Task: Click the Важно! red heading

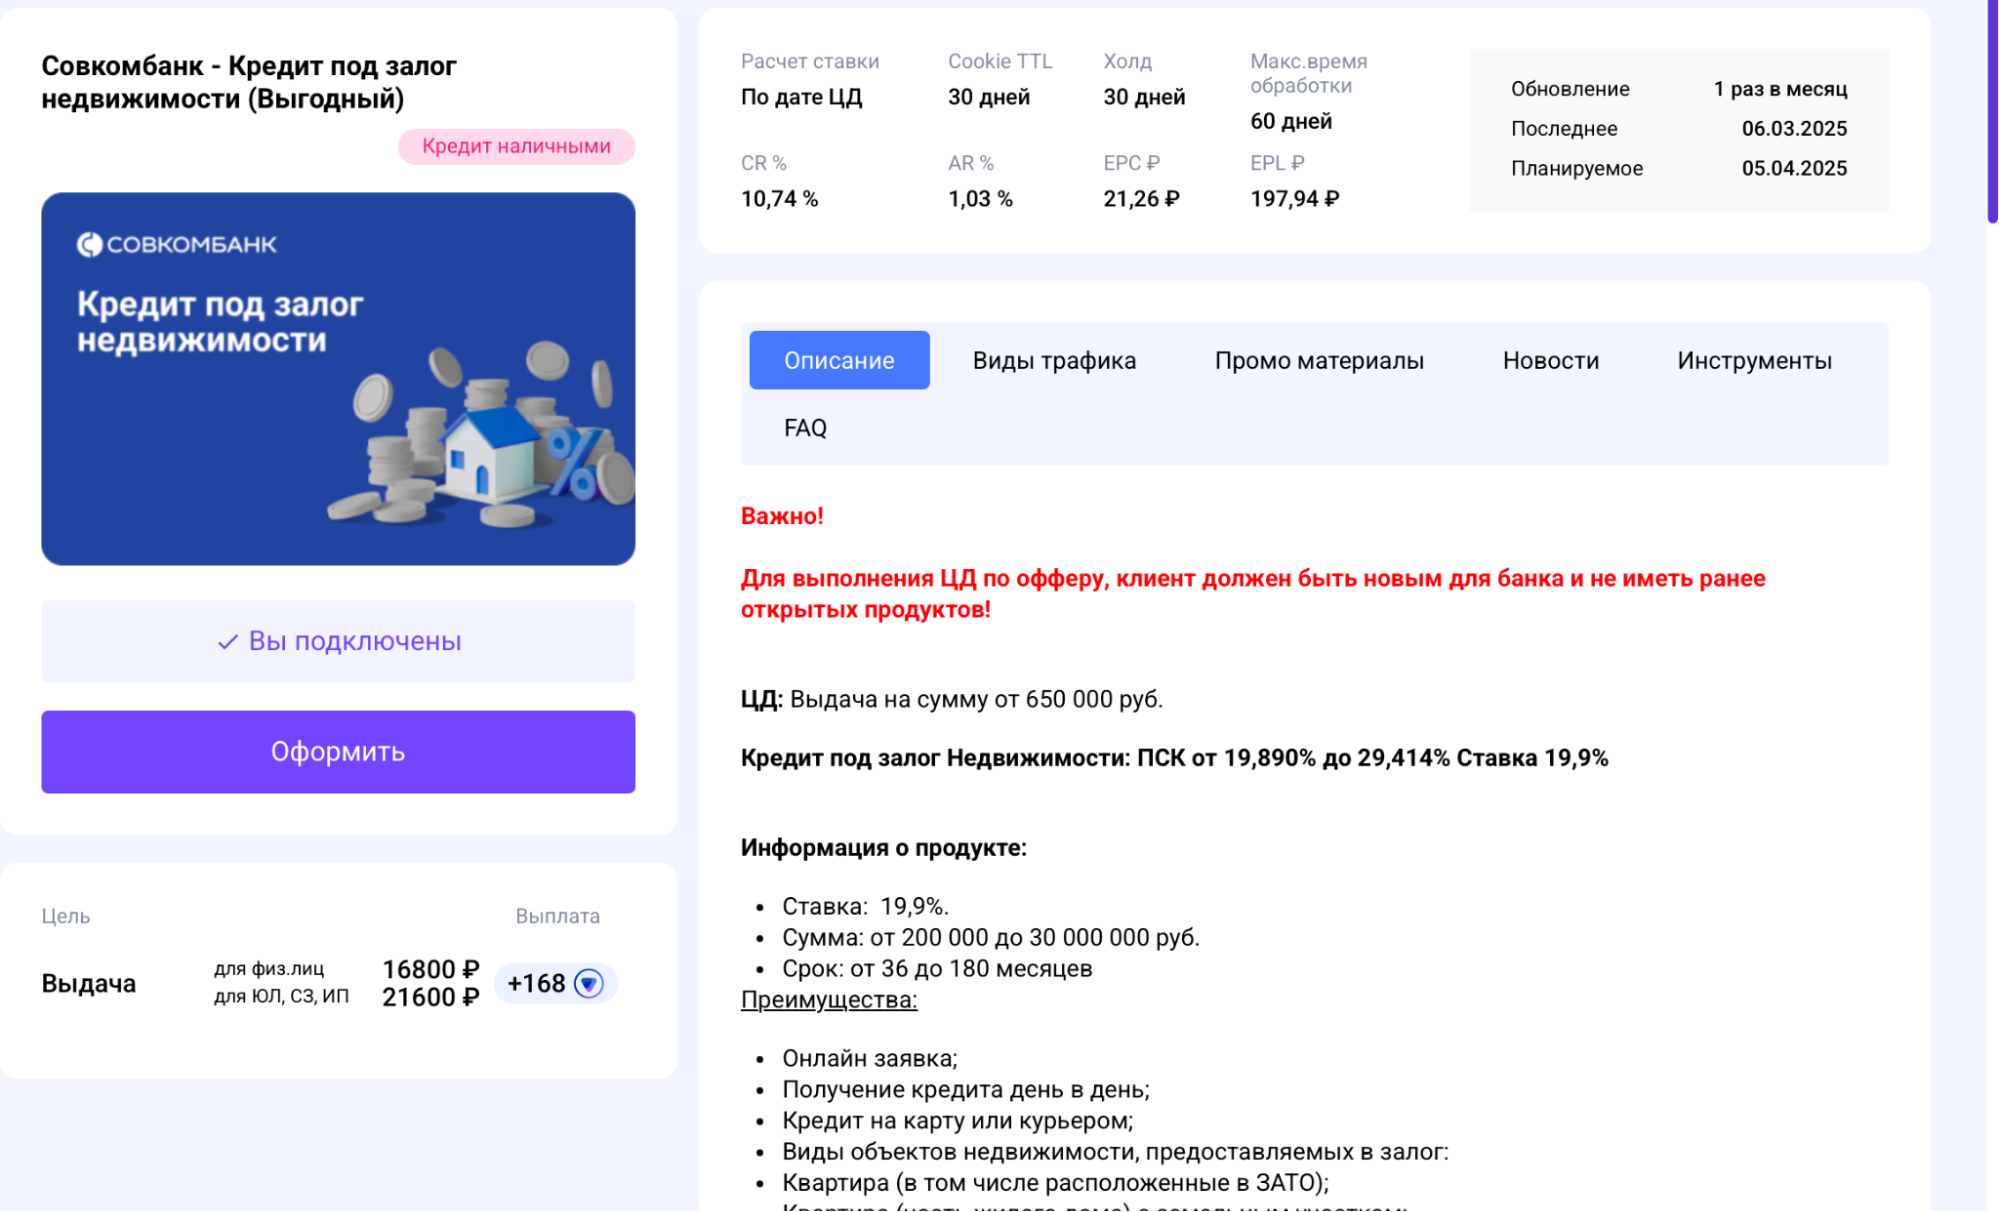Action: 782,516
